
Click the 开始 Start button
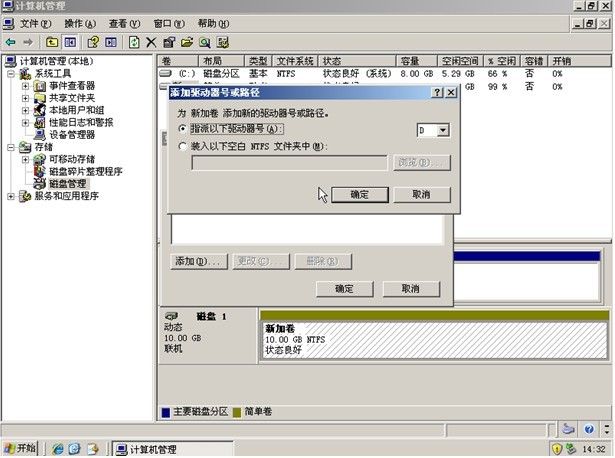[20, 448]
